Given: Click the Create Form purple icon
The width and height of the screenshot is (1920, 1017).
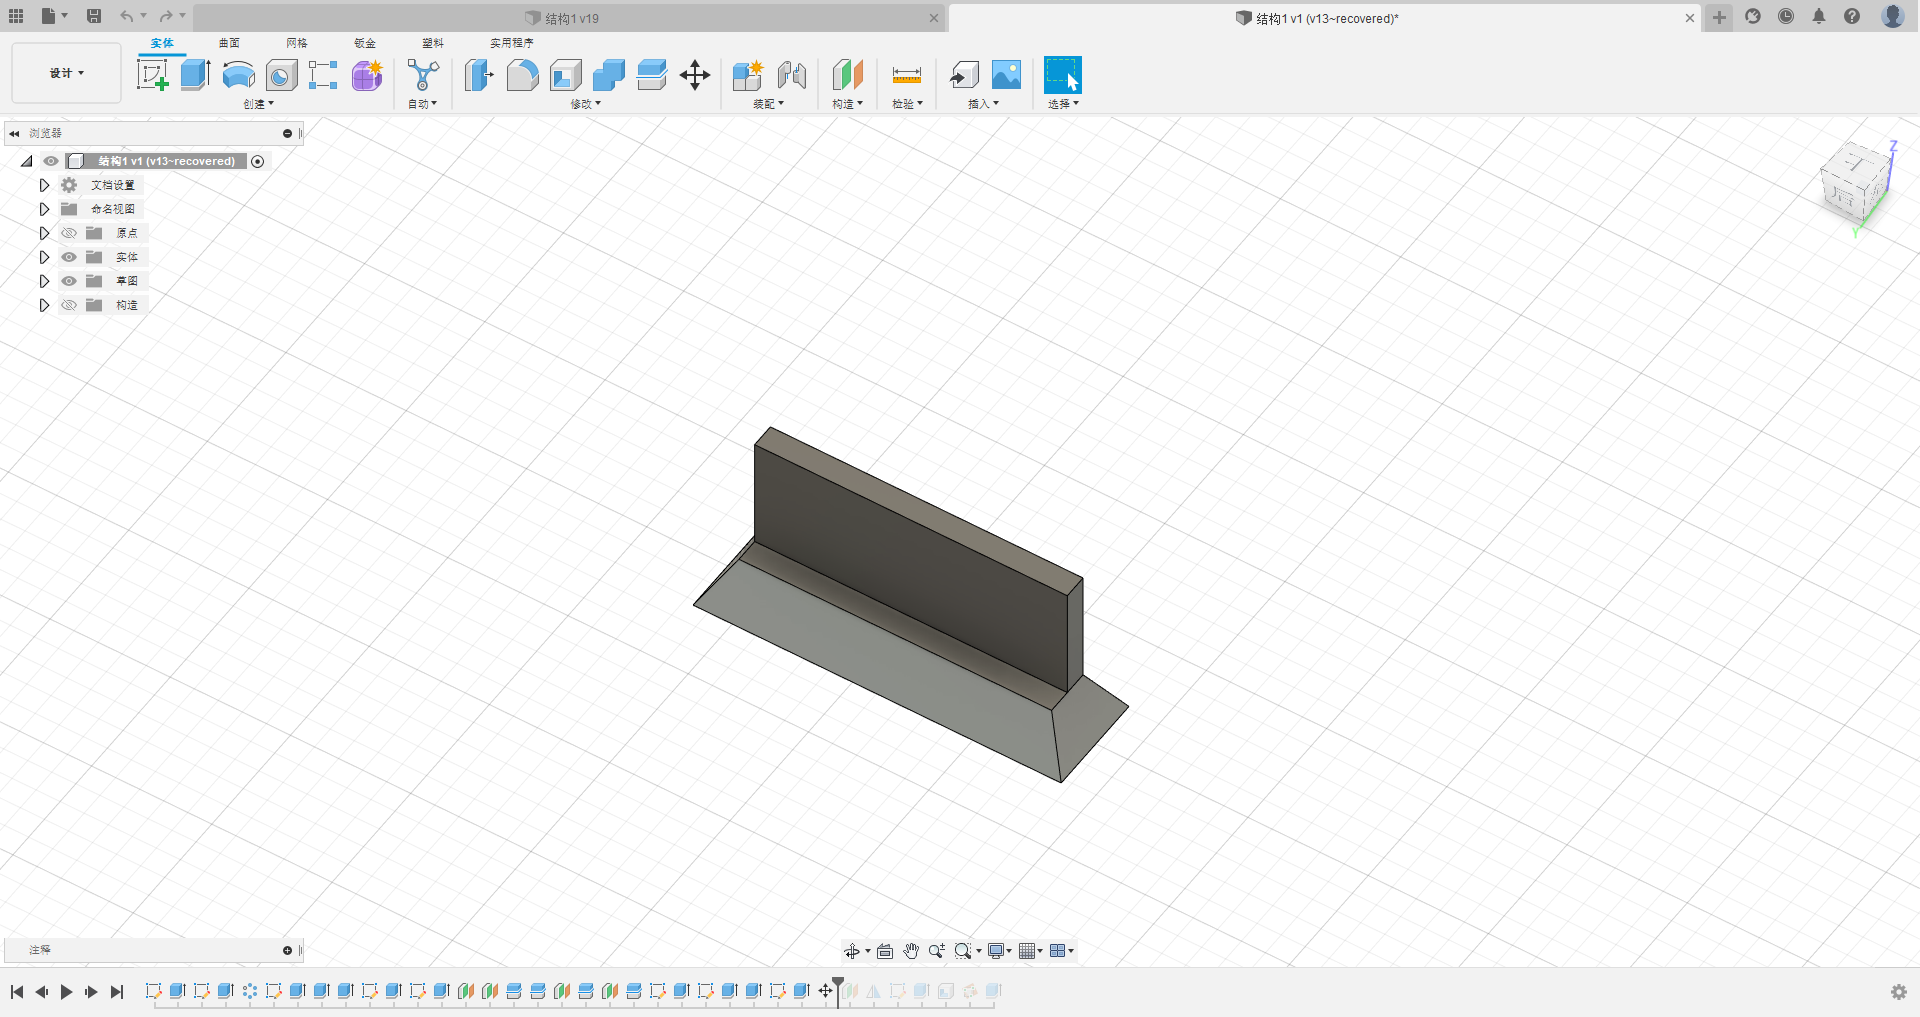Looking at the screenshot, I should tap(367, 75).
